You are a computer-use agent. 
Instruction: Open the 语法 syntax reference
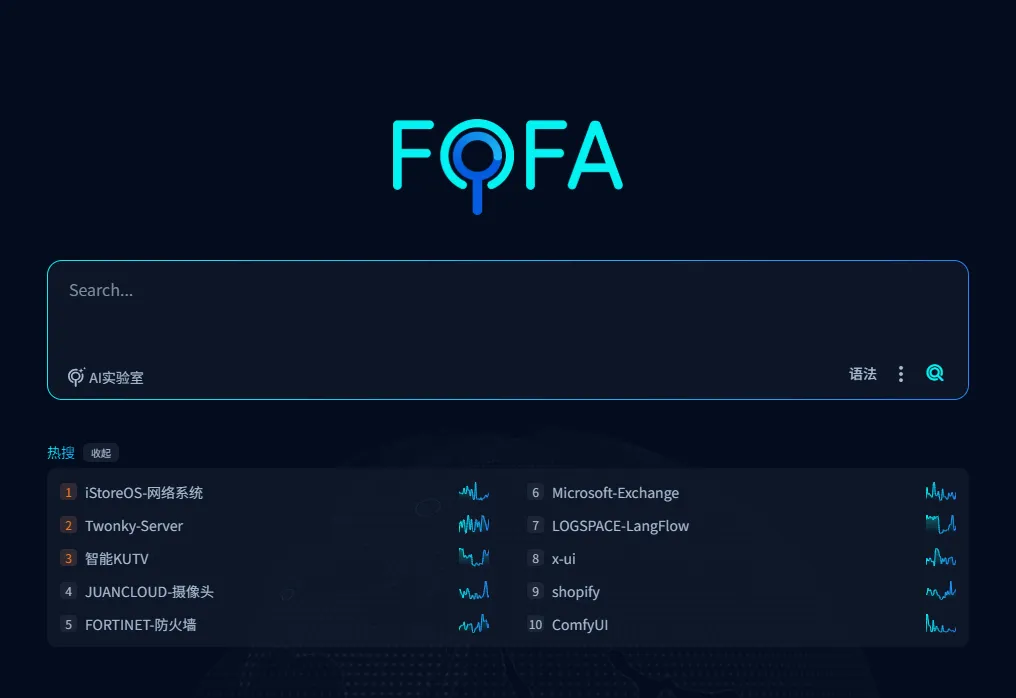(x=862, y=373)
